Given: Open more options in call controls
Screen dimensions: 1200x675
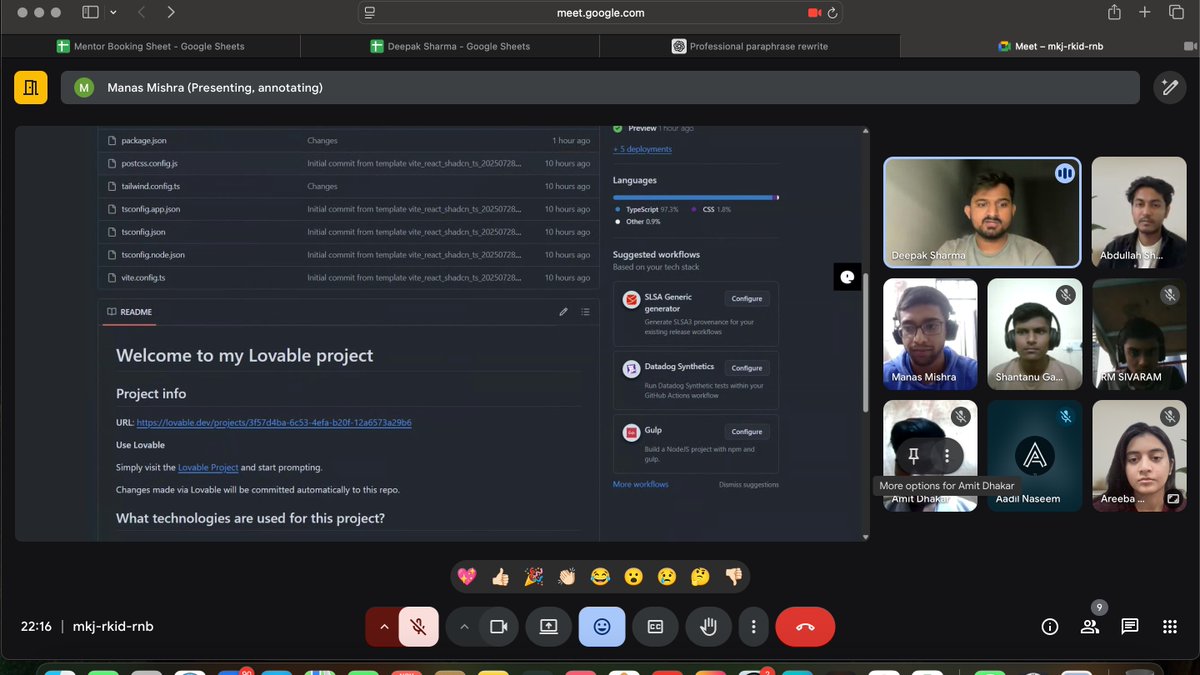Looking at the screenshot, I should pyautogui.click(x=753, y=627).
